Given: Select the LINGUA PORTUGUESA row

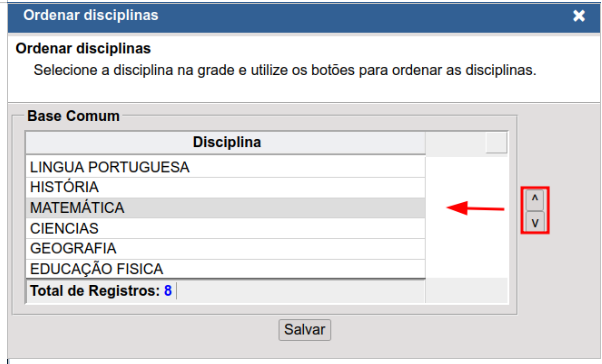Looking at the screenshot, I should click(226, 167).
